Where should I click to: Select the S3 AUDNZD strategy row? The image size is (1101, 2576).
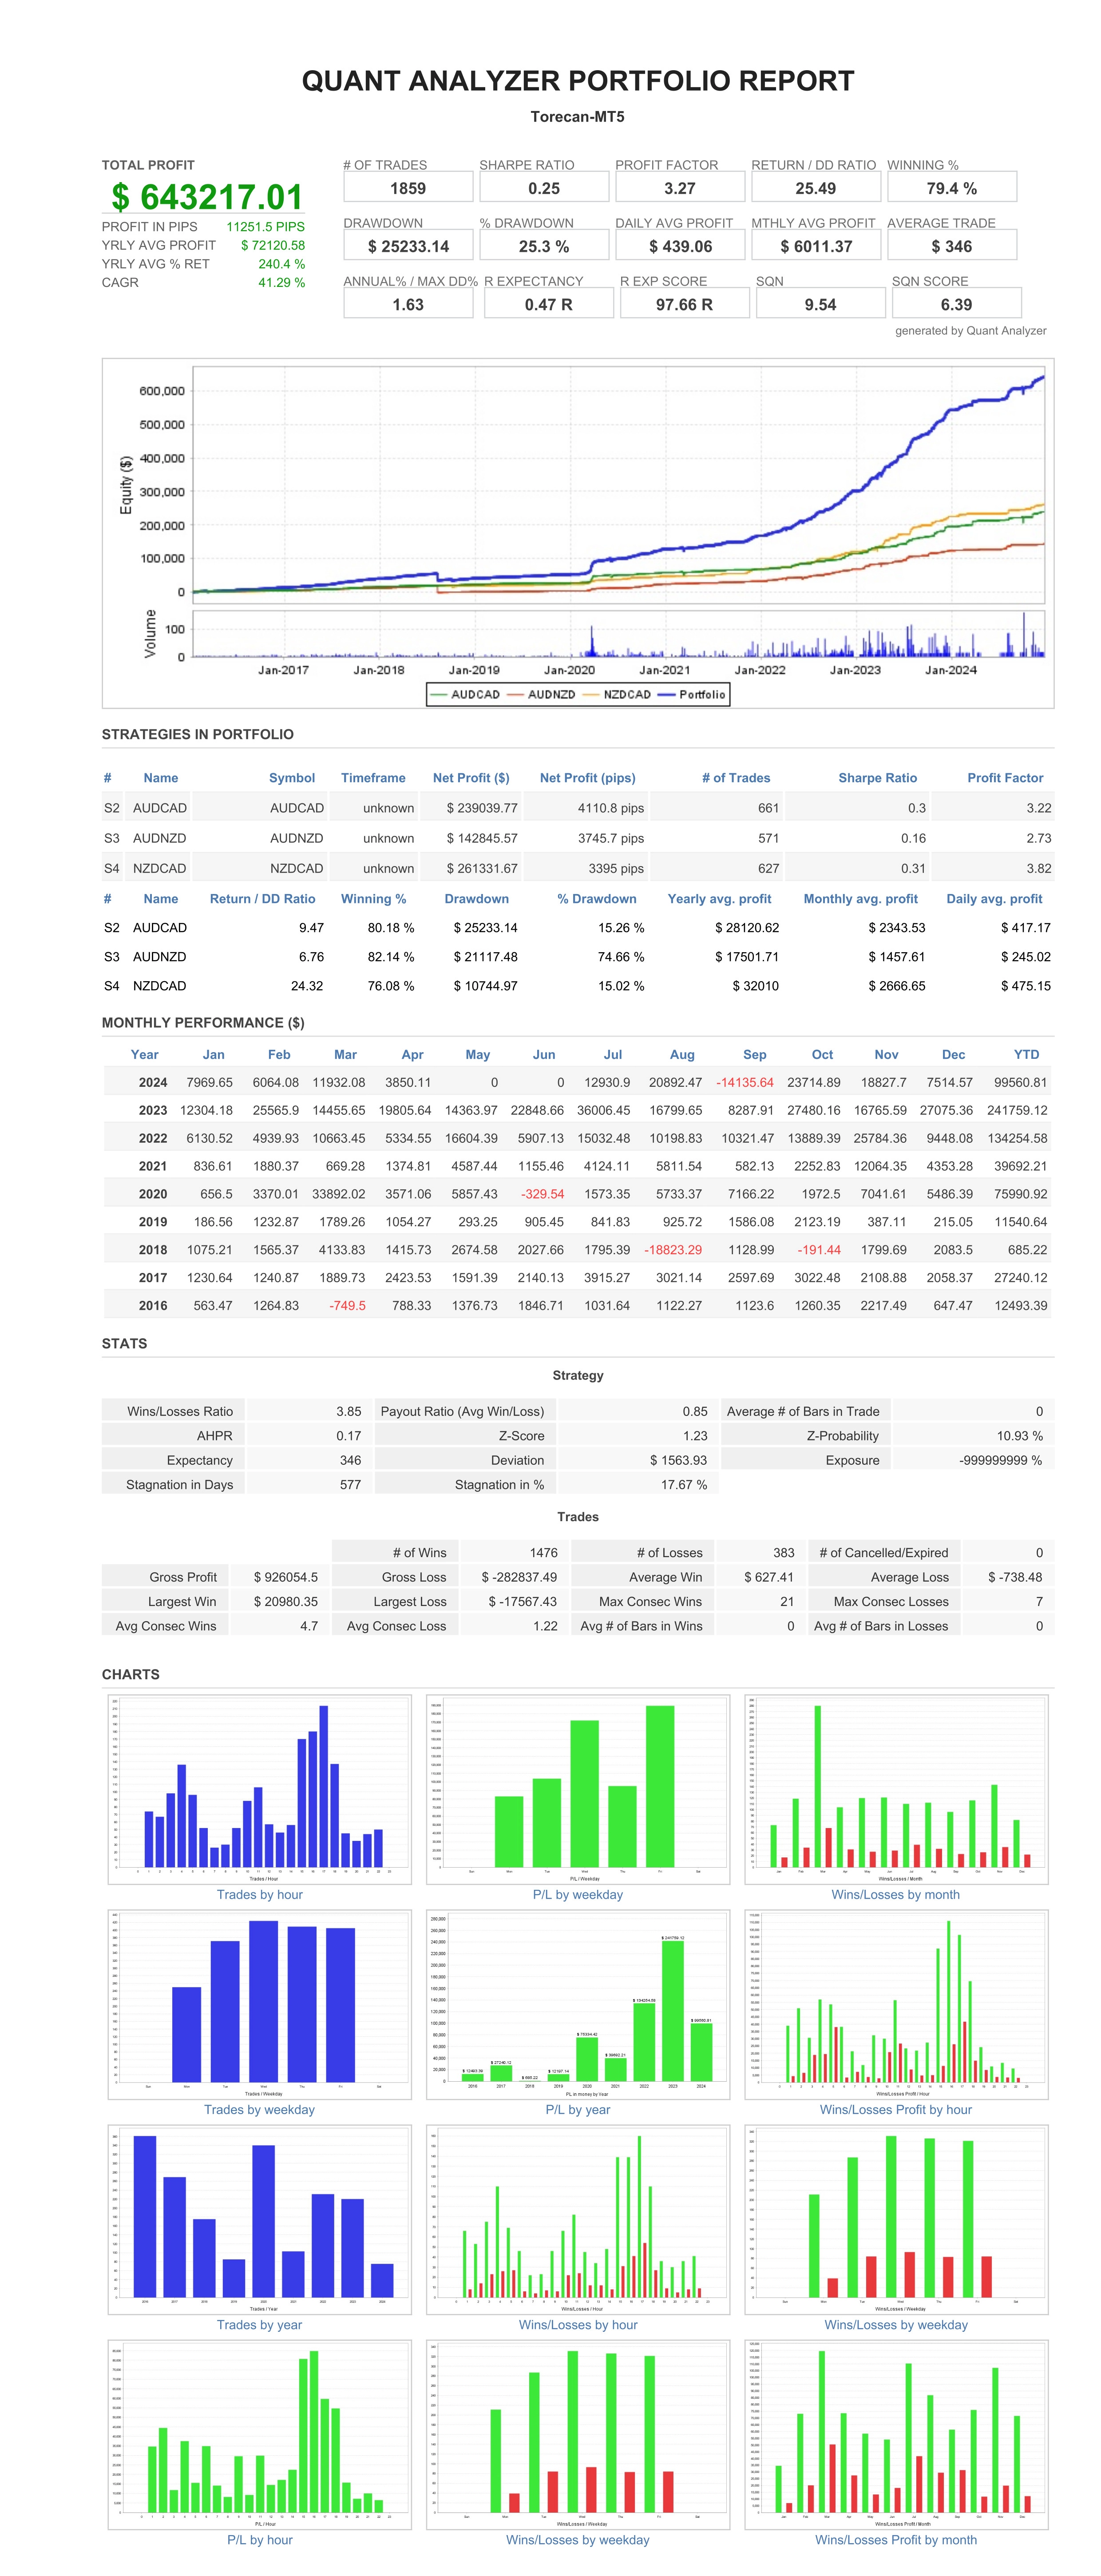click(159, 838)
